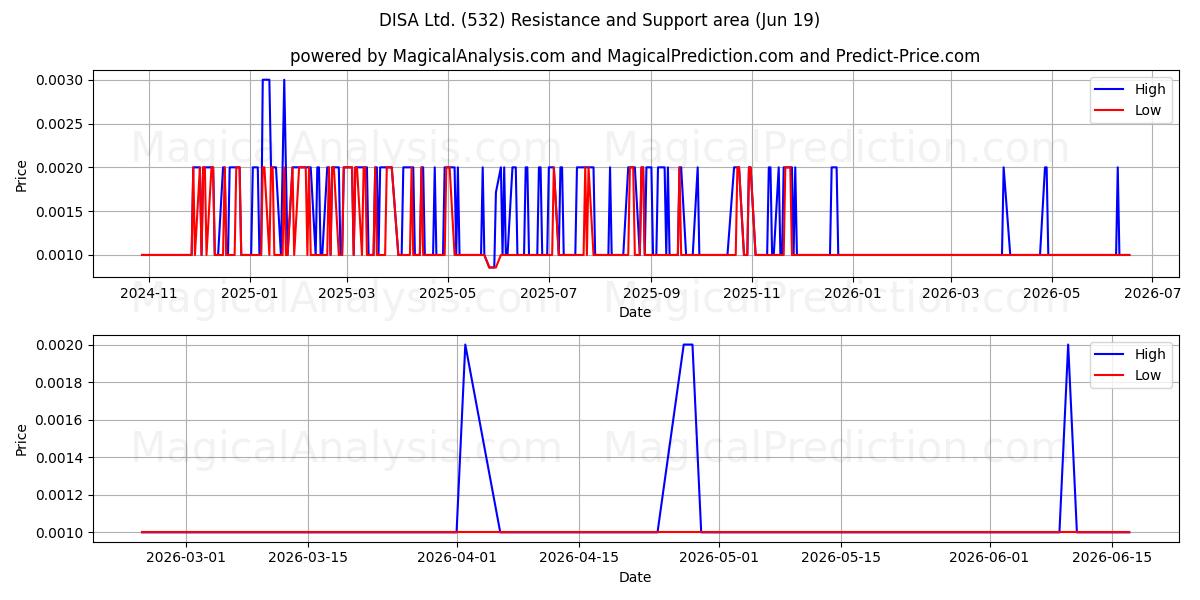Image resolution: width=1200 pixels, height=600 pixels.
Task: Click the 2025-09 x-axis date label
Action: (x=650, y=294)
